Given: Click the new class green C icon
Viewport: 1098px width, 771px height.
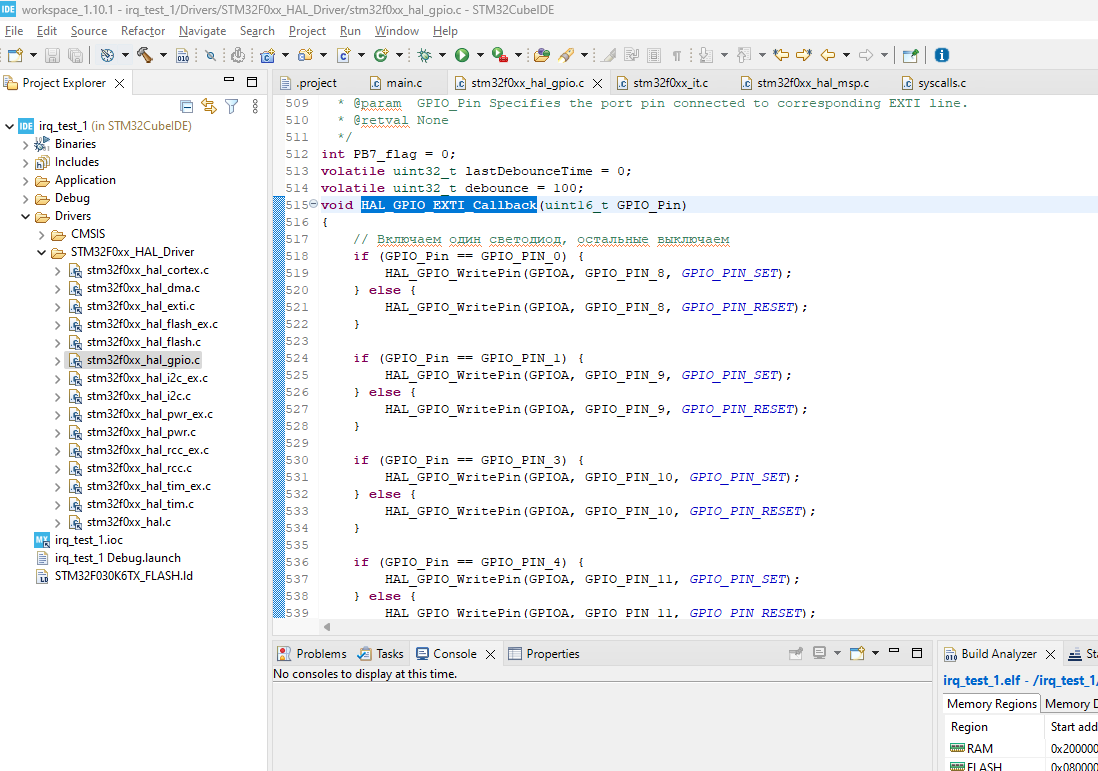Looking at the screenshot, I should tap(381, 55).
